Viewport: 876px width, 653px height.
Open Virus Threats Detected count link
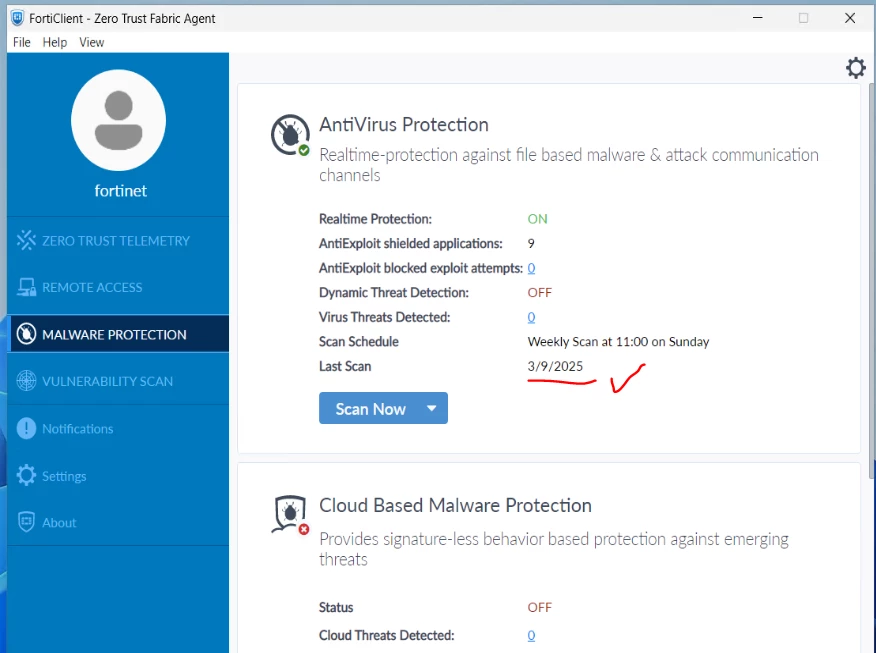(x=531, y=317)
